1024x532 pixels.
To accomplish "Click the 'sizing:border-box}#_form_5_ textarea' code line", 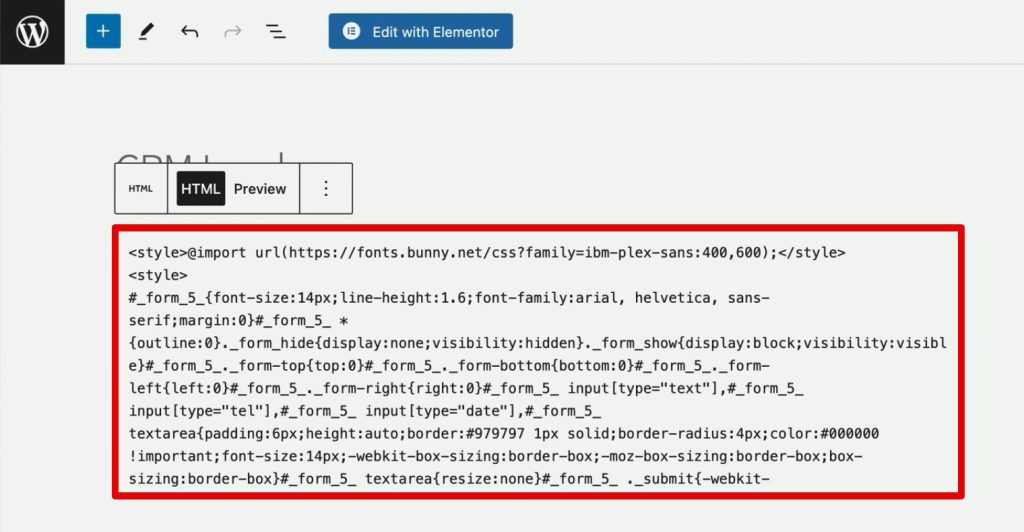I will (x=449, y=479).
